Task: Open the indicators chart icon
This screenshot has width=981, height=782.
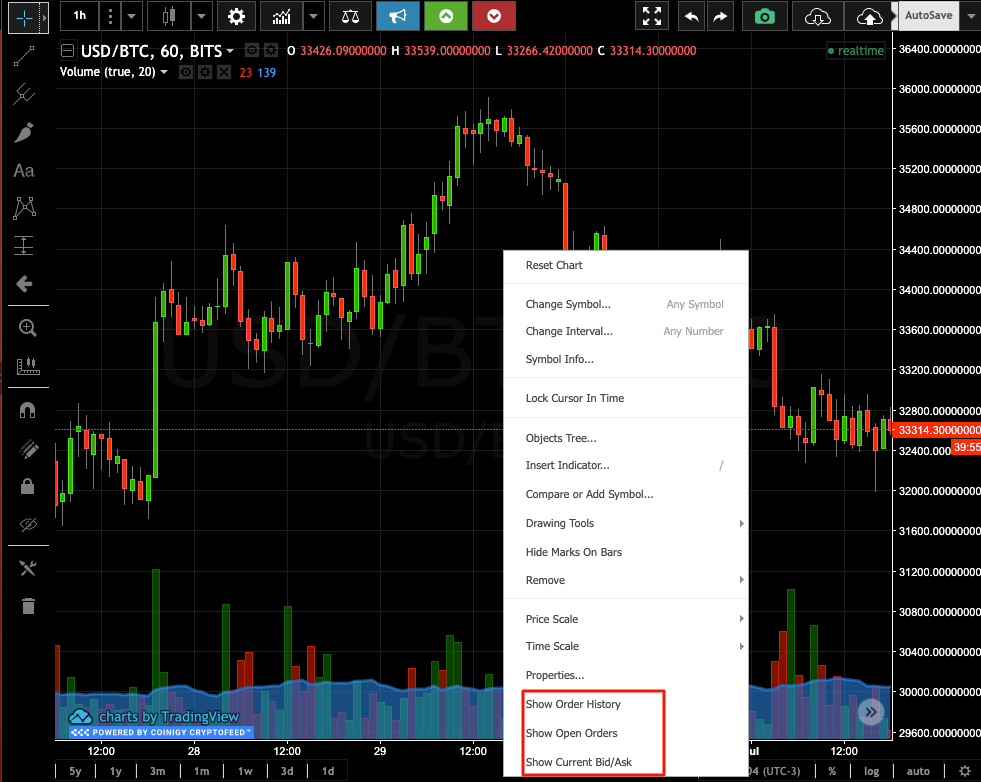Action: tap(282, 16)
